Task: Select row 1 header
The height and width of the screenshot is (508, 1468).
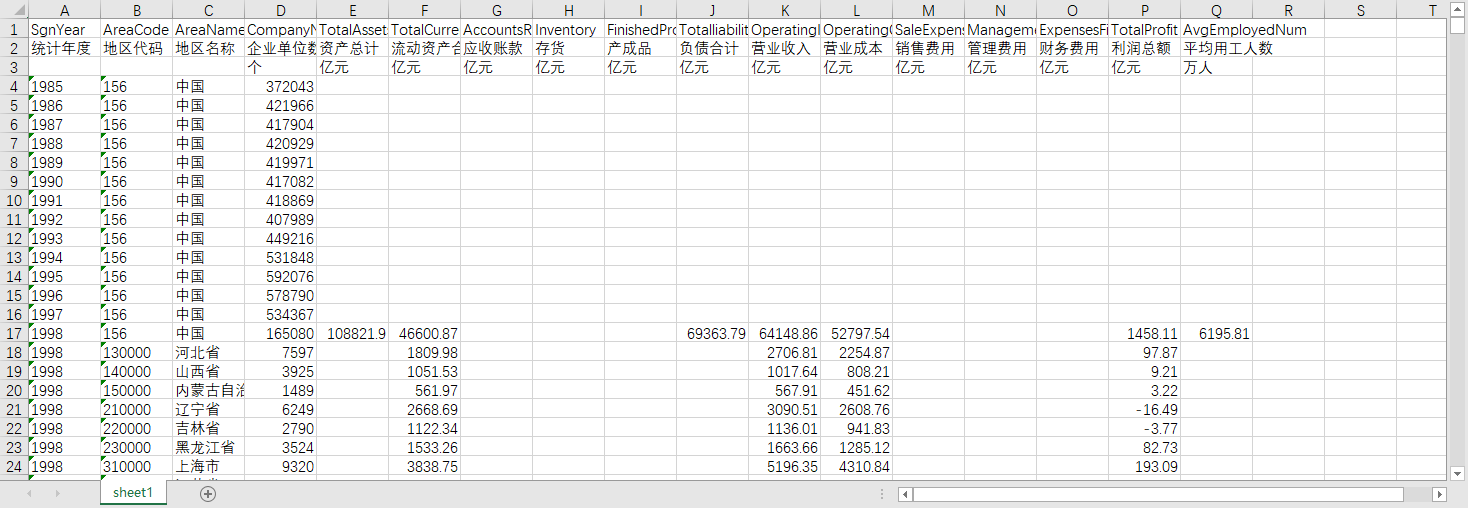Action: 14,29
